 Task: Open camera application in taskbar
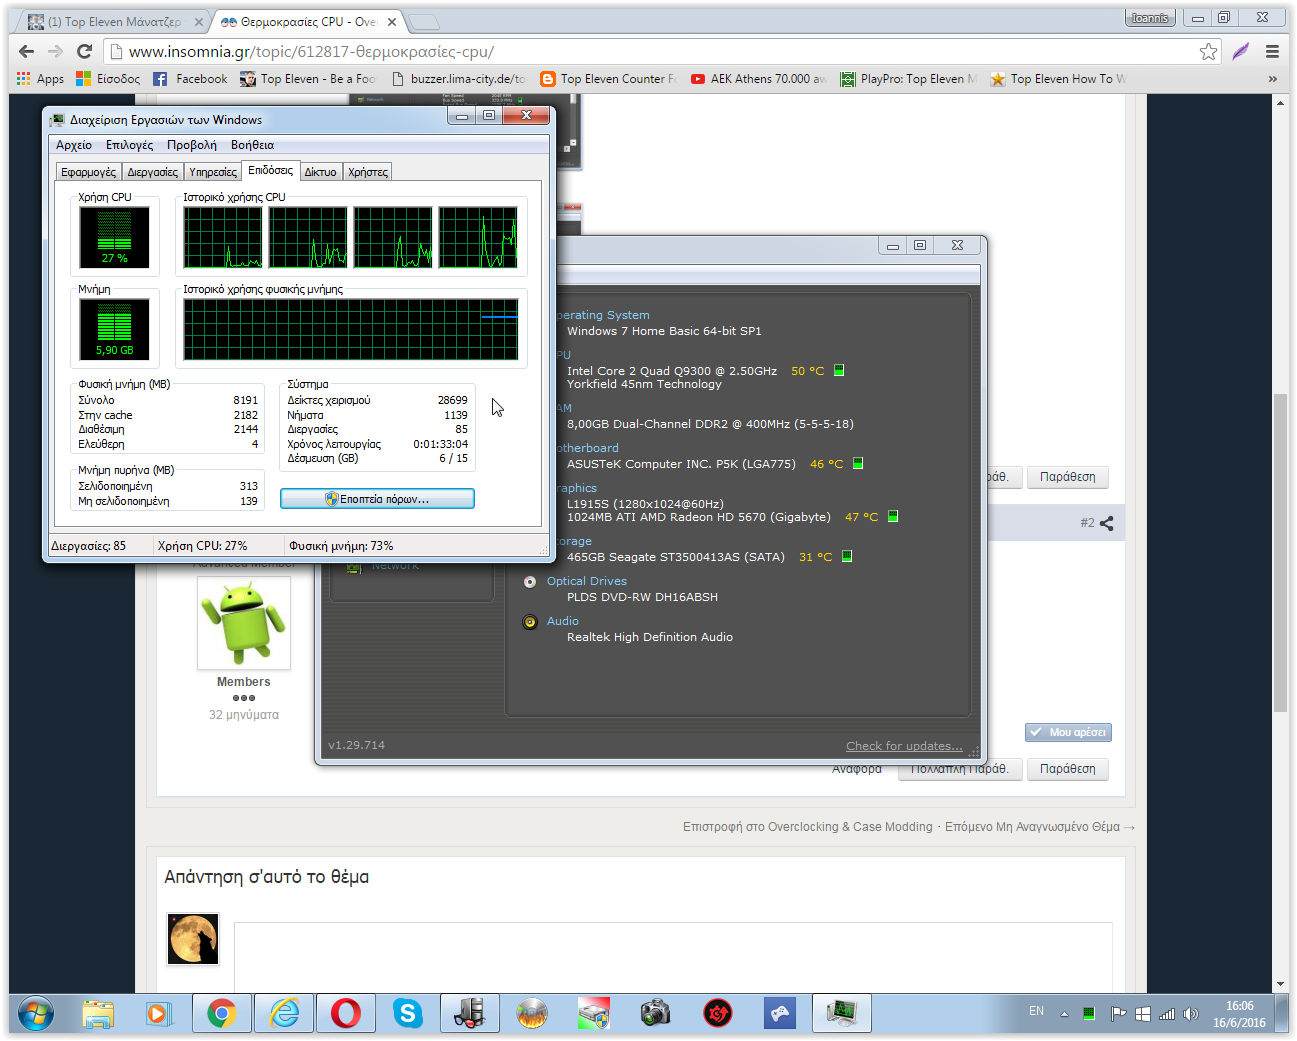[656, 1013]
